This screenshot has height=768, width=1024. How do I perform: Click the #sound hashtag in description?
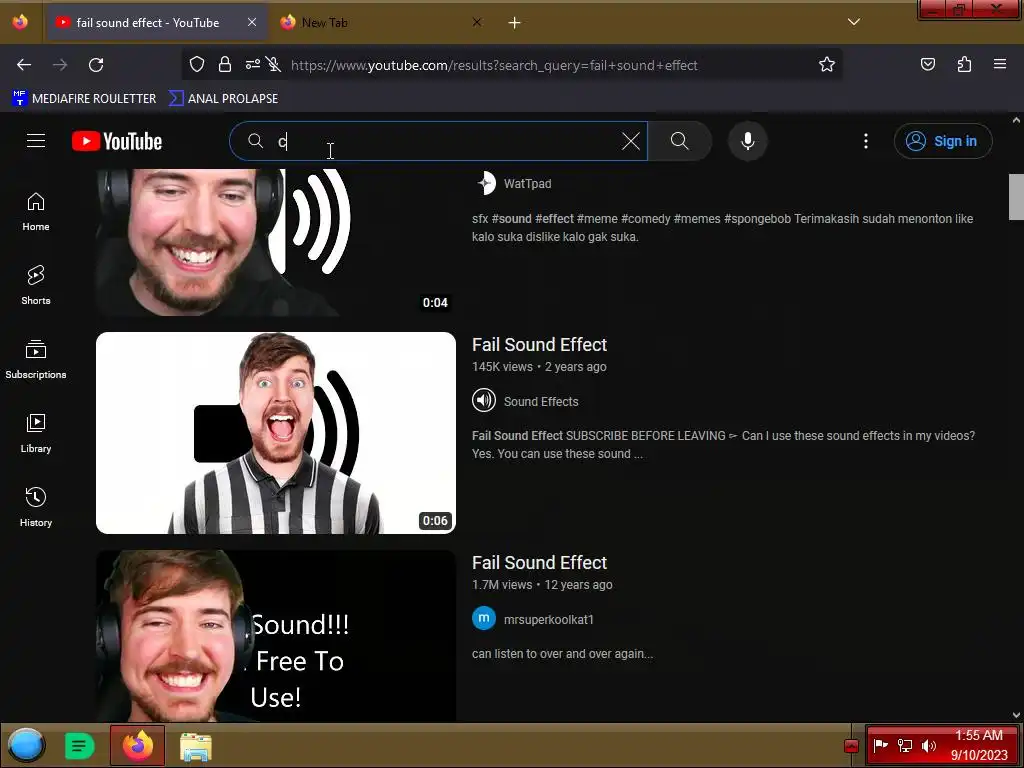click(x=511, y=219)
